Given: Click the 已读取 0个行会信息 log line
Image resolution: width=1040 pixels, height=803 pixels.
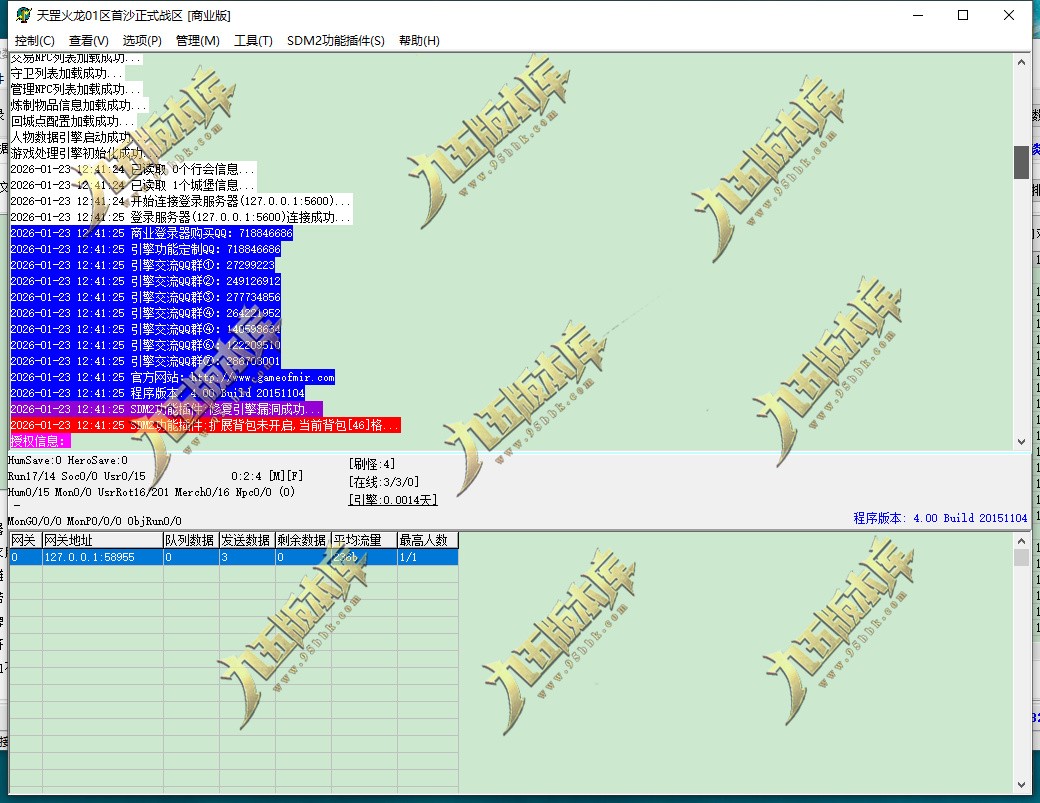Looking at the screenshot, I should tap(133, 169).
